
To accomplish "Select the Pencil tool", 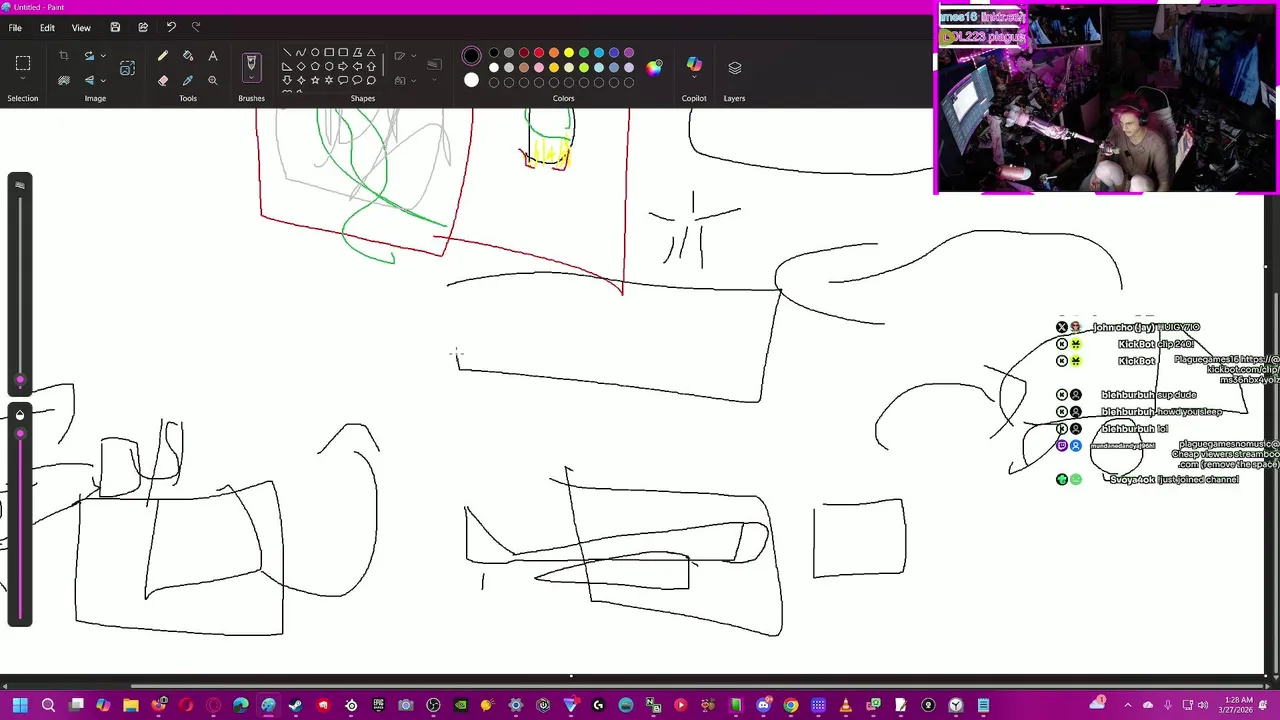I will point(163,56).
